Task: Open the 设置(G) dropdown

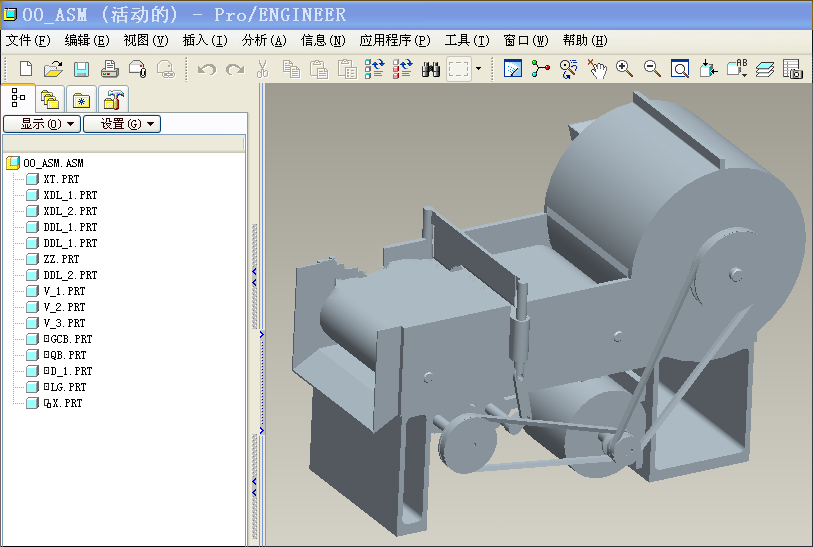Action: [x=121, y=124]
